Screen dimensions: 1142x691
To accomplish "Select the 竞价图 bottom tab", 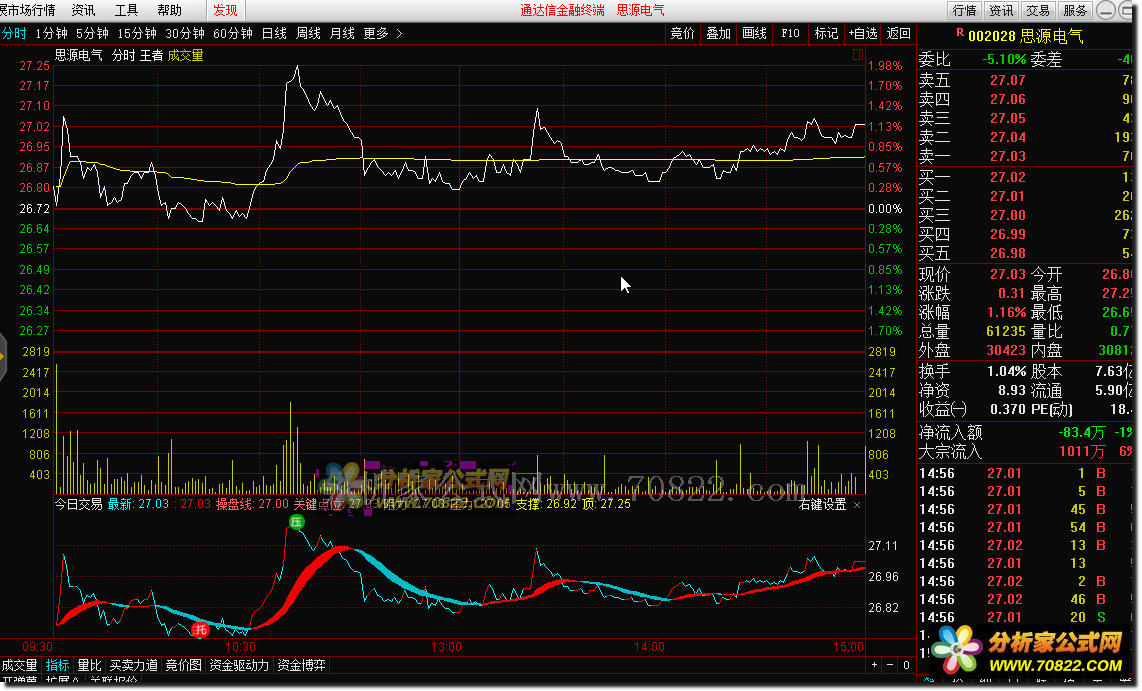I will point(184,666).
